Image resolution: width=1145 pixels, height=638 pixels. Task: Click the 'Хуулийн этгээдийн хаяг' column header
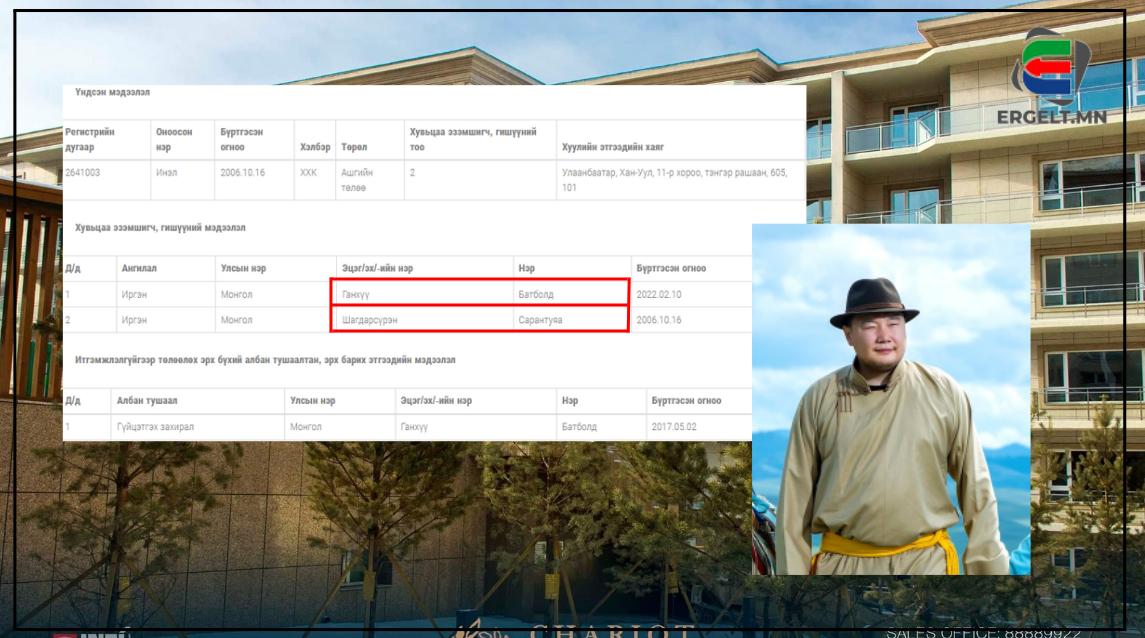pyautogui.click(x=613, y=147)
